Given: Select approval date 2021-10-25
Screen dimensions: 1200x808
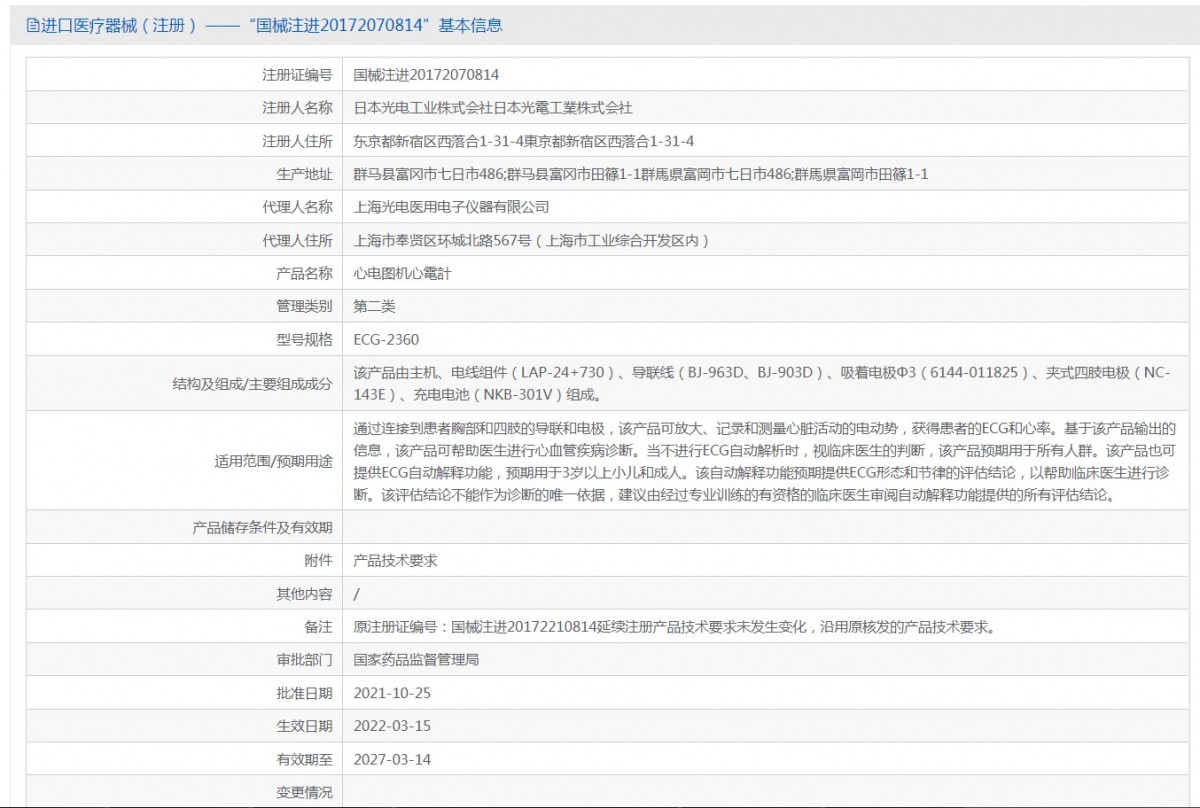Looking at the screenshot, I should tap(392, 692).
